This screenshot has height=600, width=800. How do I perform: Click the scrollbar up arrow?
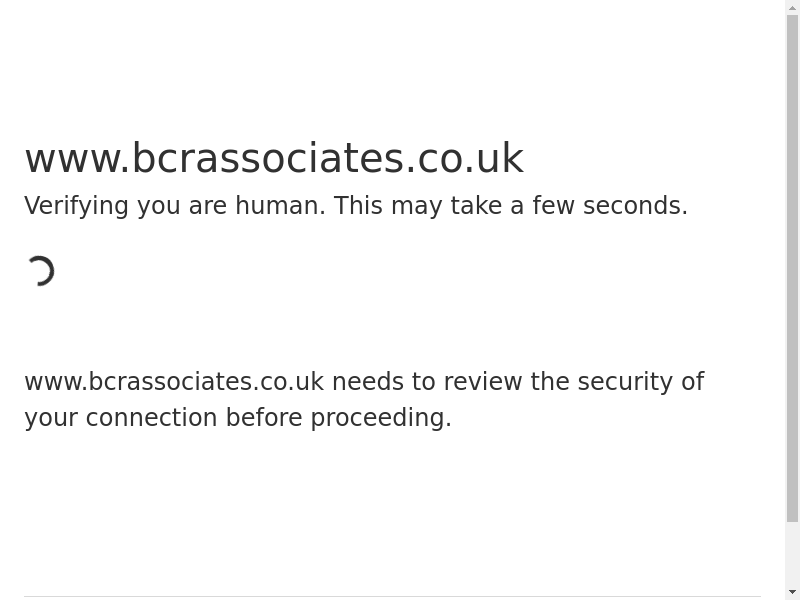click(x=793, y=8)
